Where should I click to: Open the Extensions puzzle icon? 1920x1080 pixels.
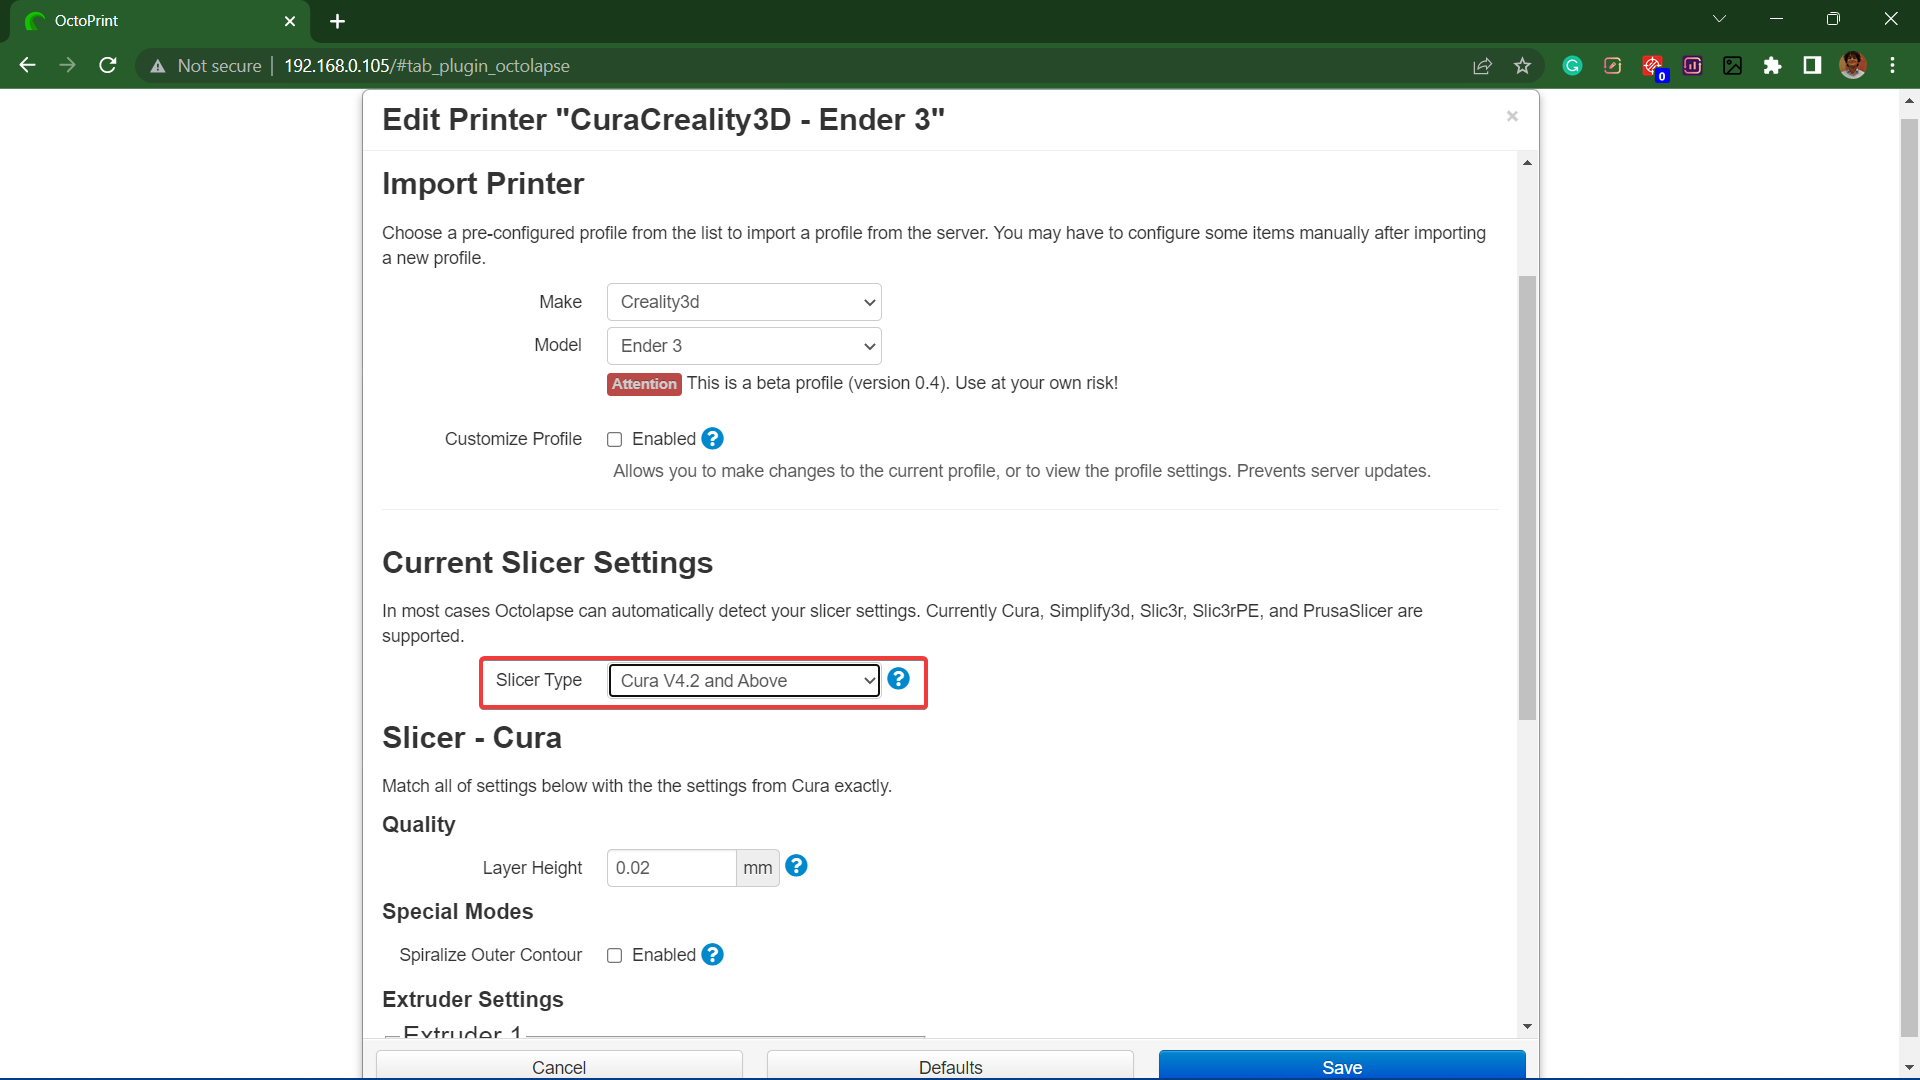1772,66
